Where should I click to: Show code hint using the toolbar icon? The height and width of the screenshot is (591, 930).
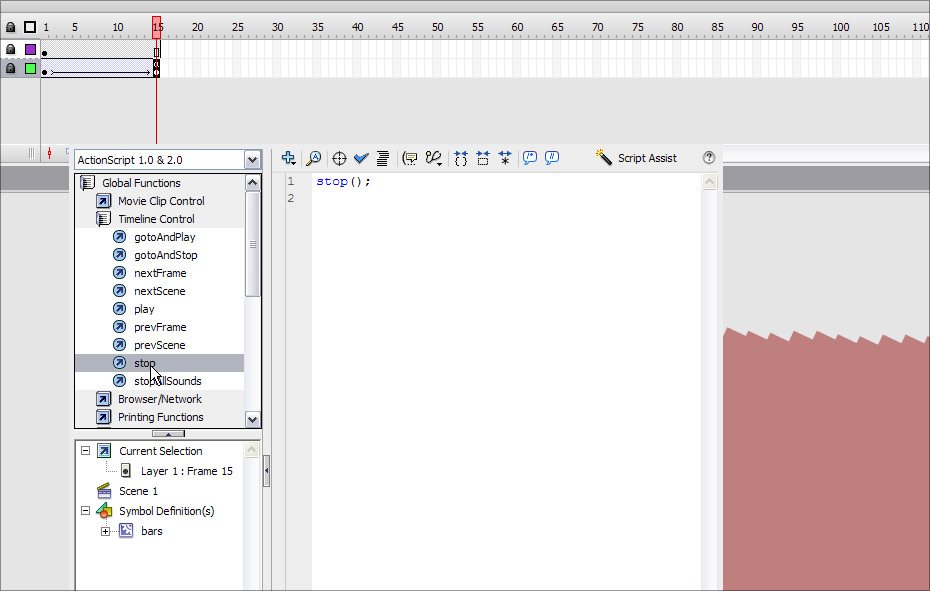click(x=410, y=158)
